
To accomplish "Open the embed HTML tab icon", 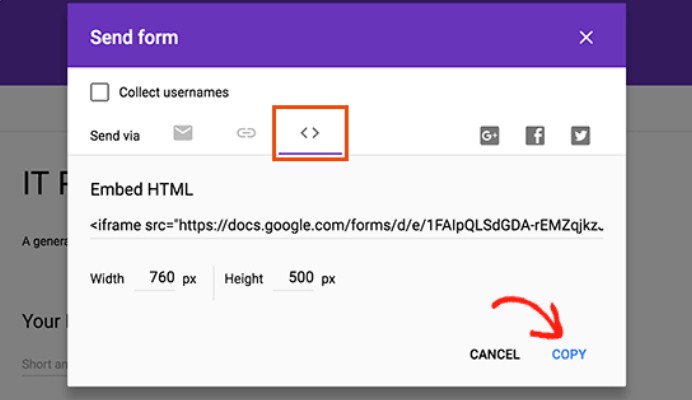I will pos(310,133).
